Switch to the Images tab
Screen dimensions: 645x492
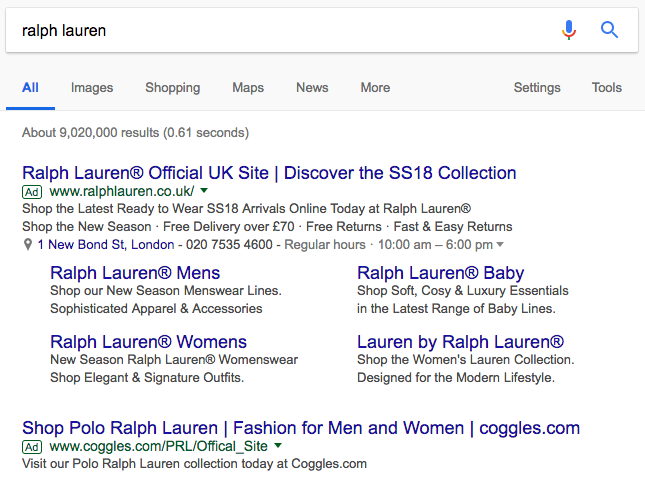92,88
